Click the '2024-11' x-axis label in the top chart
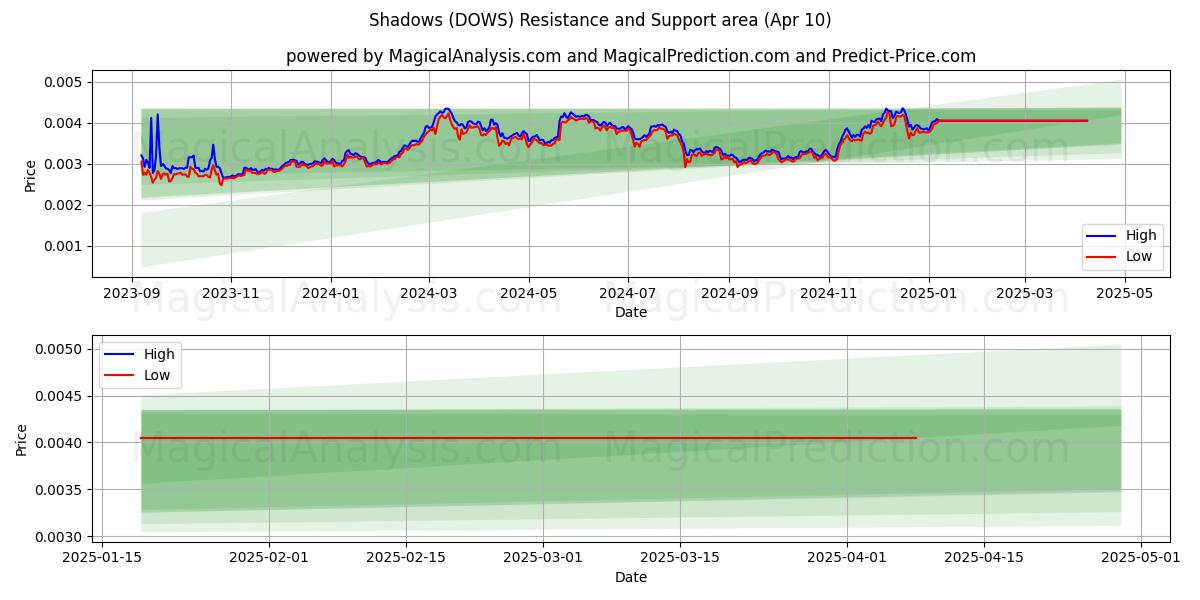The image size is (1200, 600). pyautogui.click(x=828, y=294)
